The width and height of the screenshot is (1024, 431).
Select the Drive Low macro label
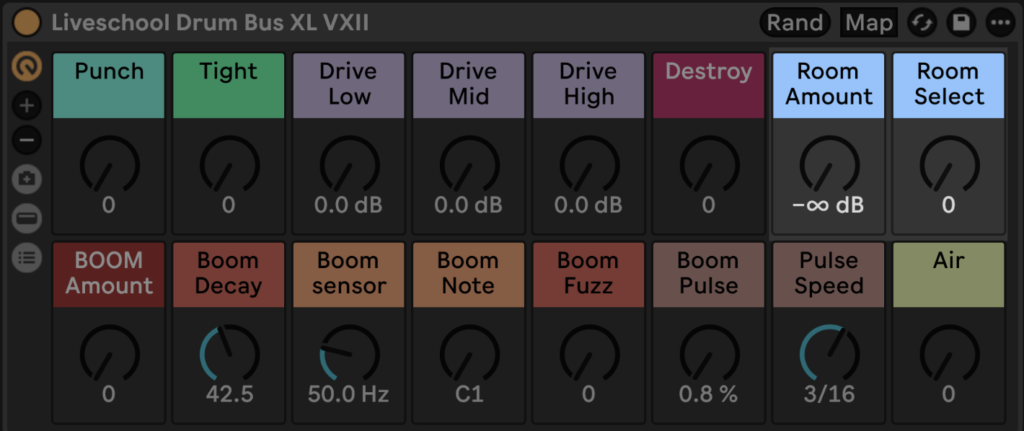click(349, 86)
